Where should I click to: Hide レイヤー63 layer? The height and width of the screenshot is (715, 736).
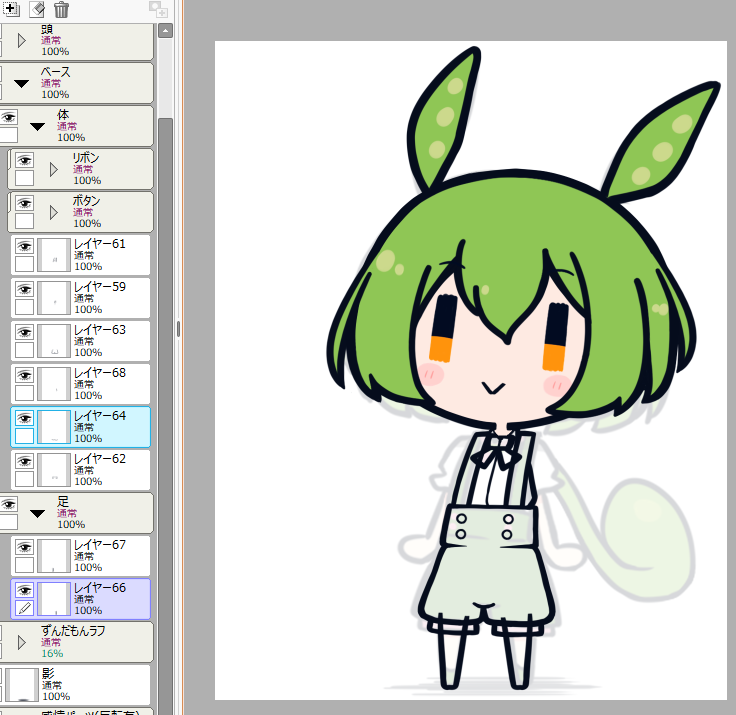point(24,332)
